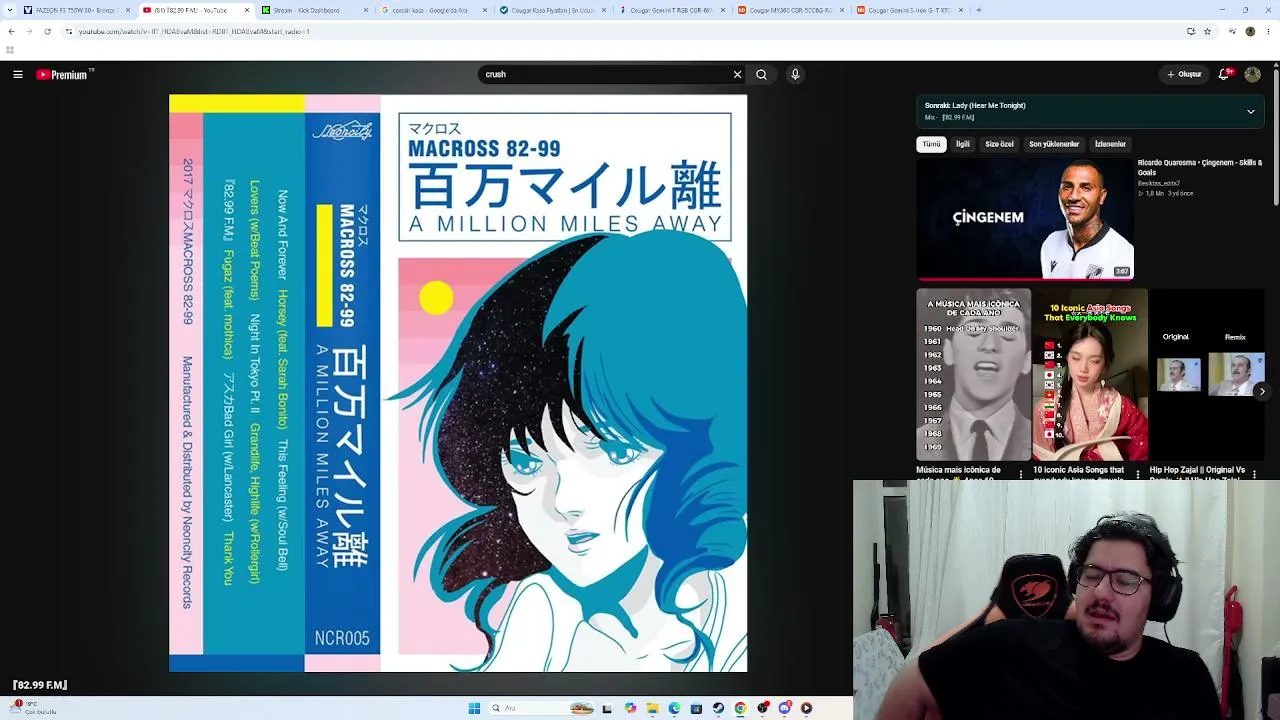Click the browser forward arrow

tap(29, 31)
